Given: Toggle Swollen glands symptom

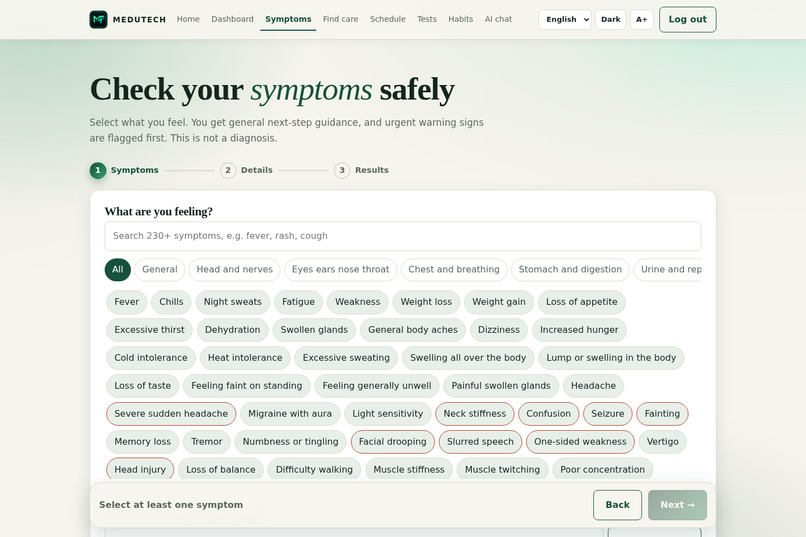Looking at the screenshot, I should tap(314, 330).
